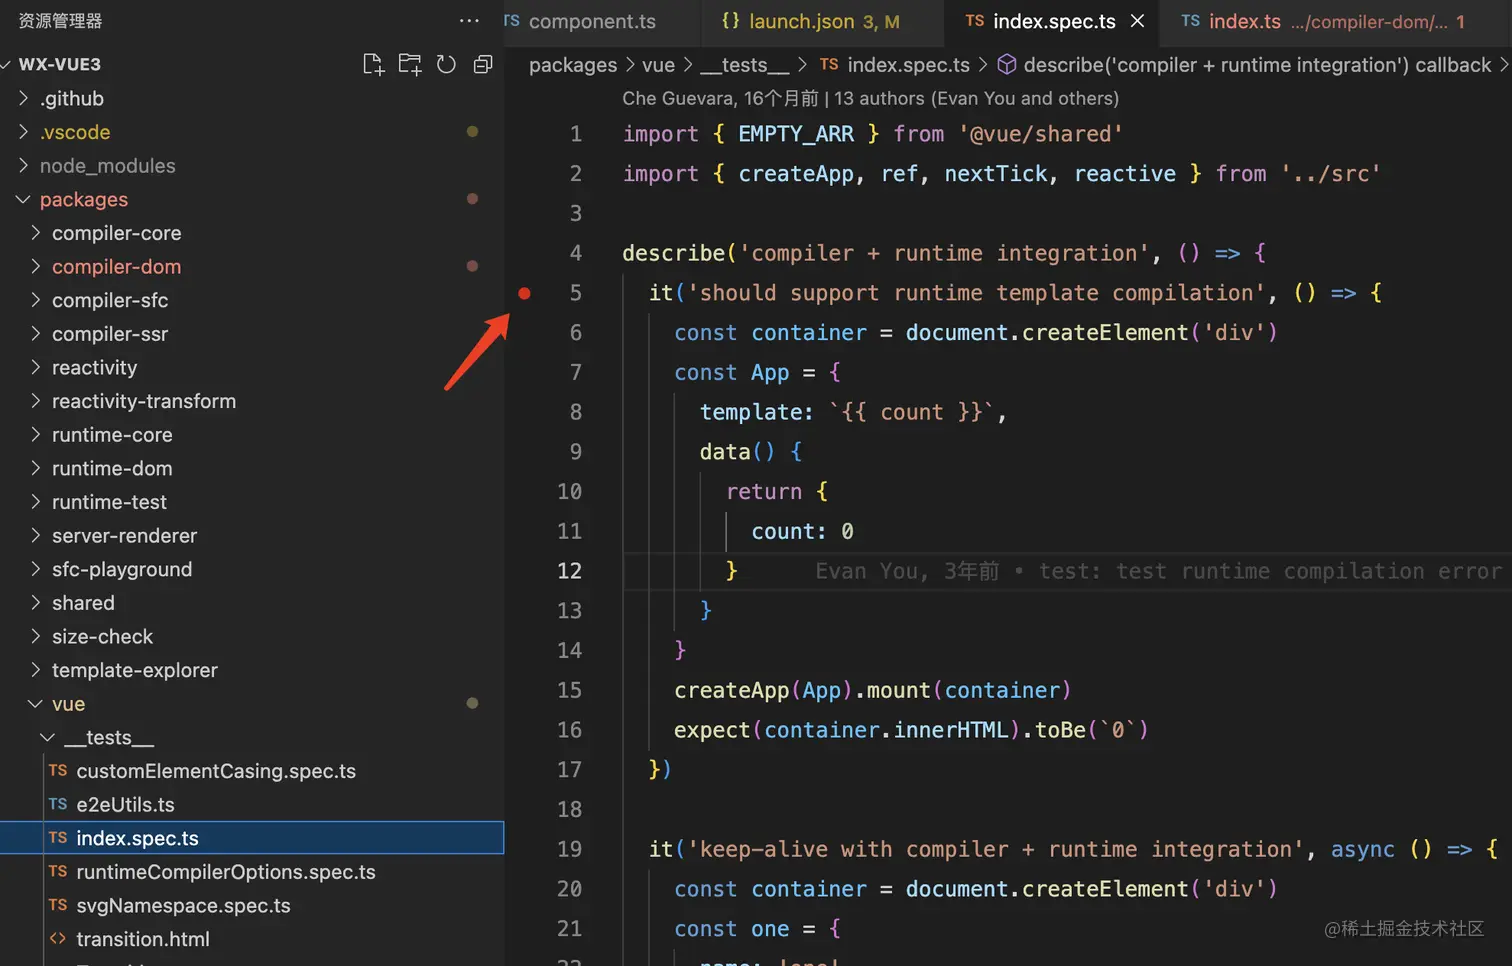Click the '@vue/shared' import string
The width and height of the screenshot is (1512, 966).
tap(1041, 134)
